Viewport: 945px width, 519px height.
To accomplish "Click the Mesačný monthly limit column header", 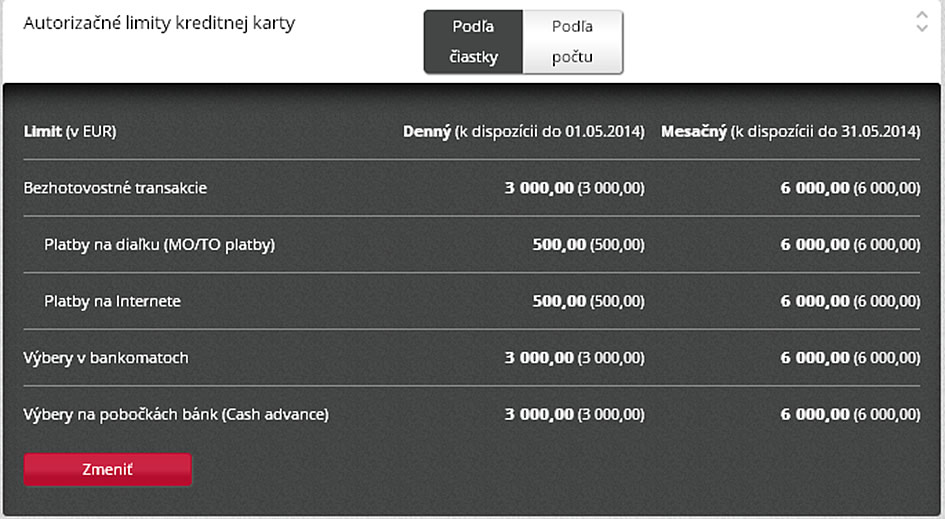I will pyautogui.click(x=791, y=131).
